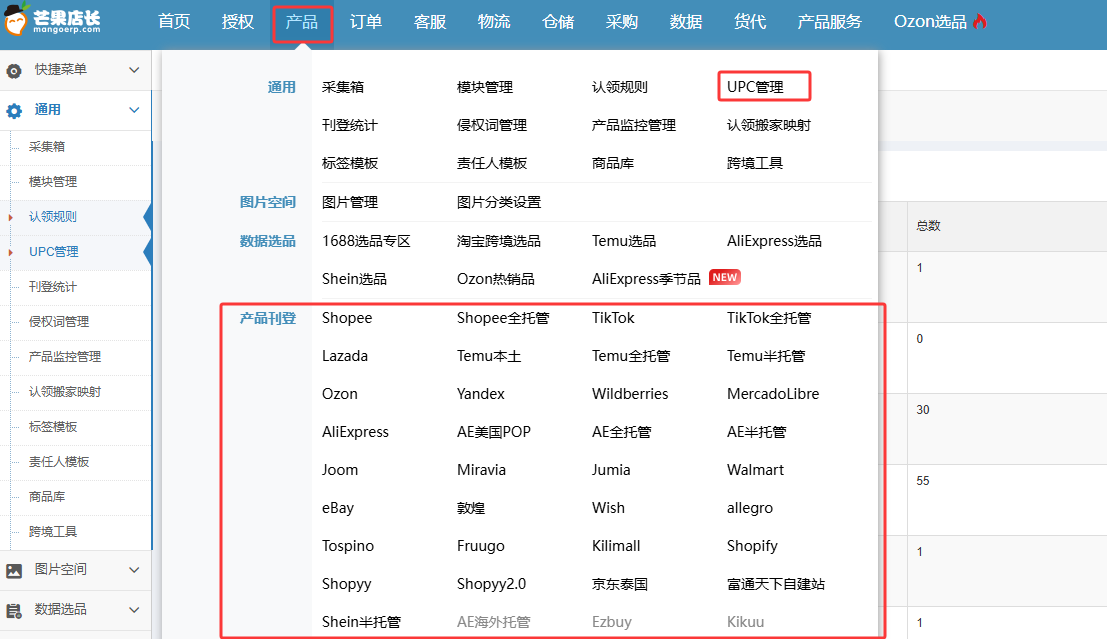
Task: Open 刊登统计 in the left sidebar
Action: point(53,287)
